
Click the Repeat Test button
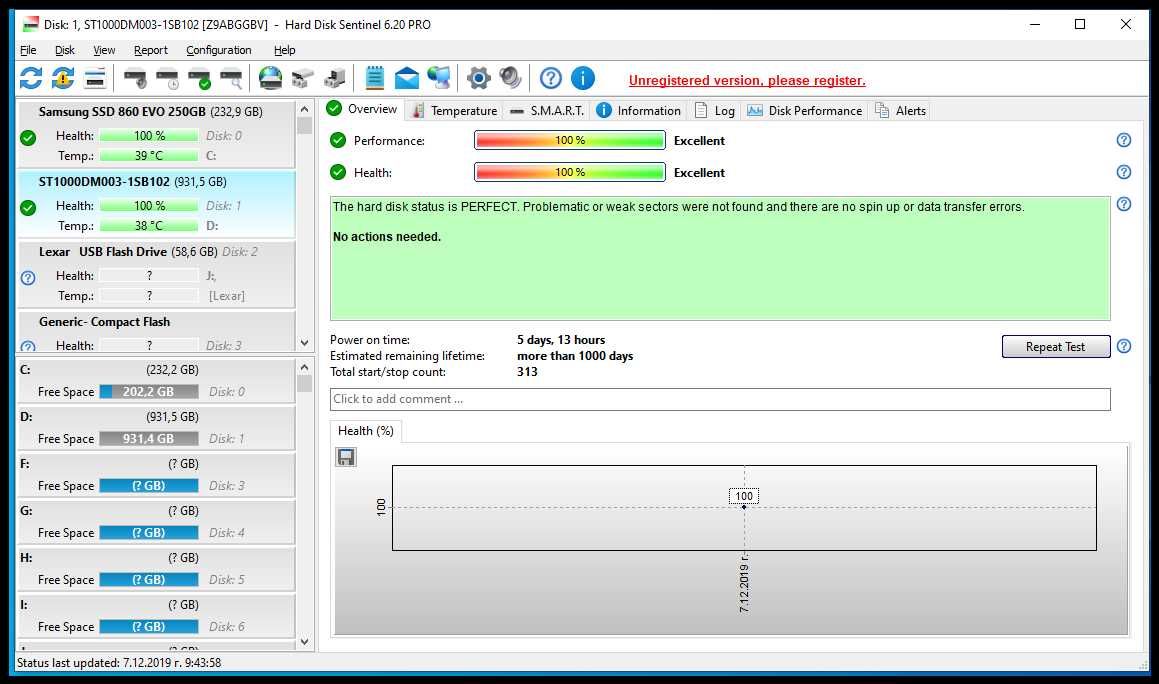pos(1056,346)
